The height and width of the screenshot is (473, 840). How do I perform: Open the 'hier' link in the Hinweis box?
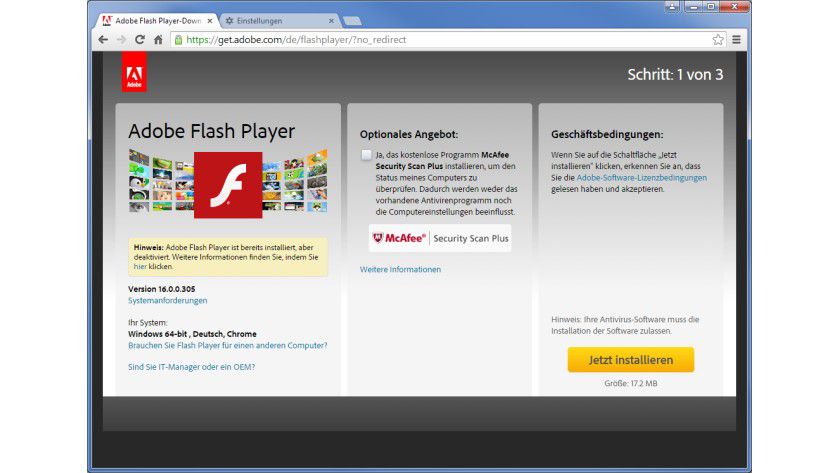[x=140, y=266]
